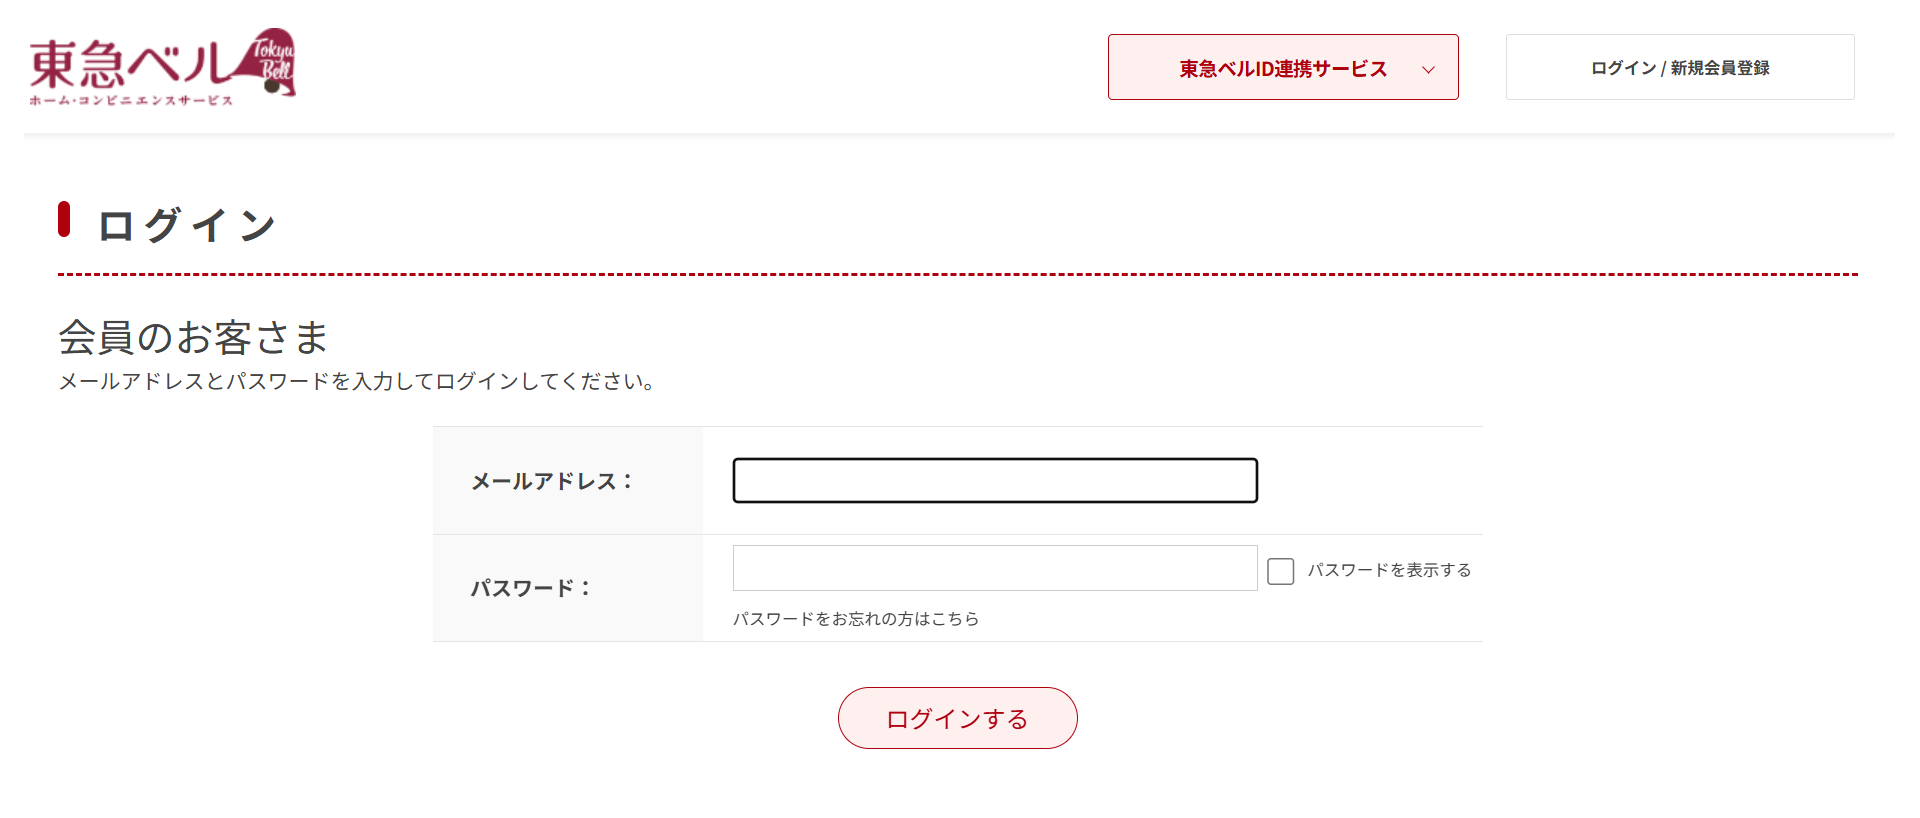1920x818 pixels.
Task: Click the 東急ベル logo
Action: (162, 67)
